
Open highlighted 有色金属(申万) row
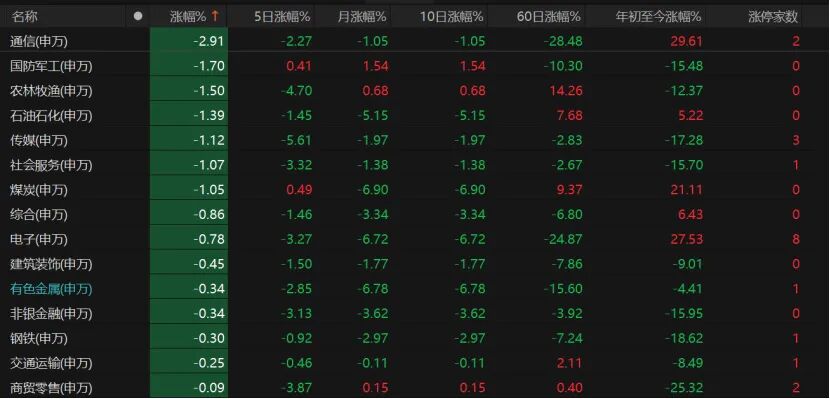(x=415, y=288)
